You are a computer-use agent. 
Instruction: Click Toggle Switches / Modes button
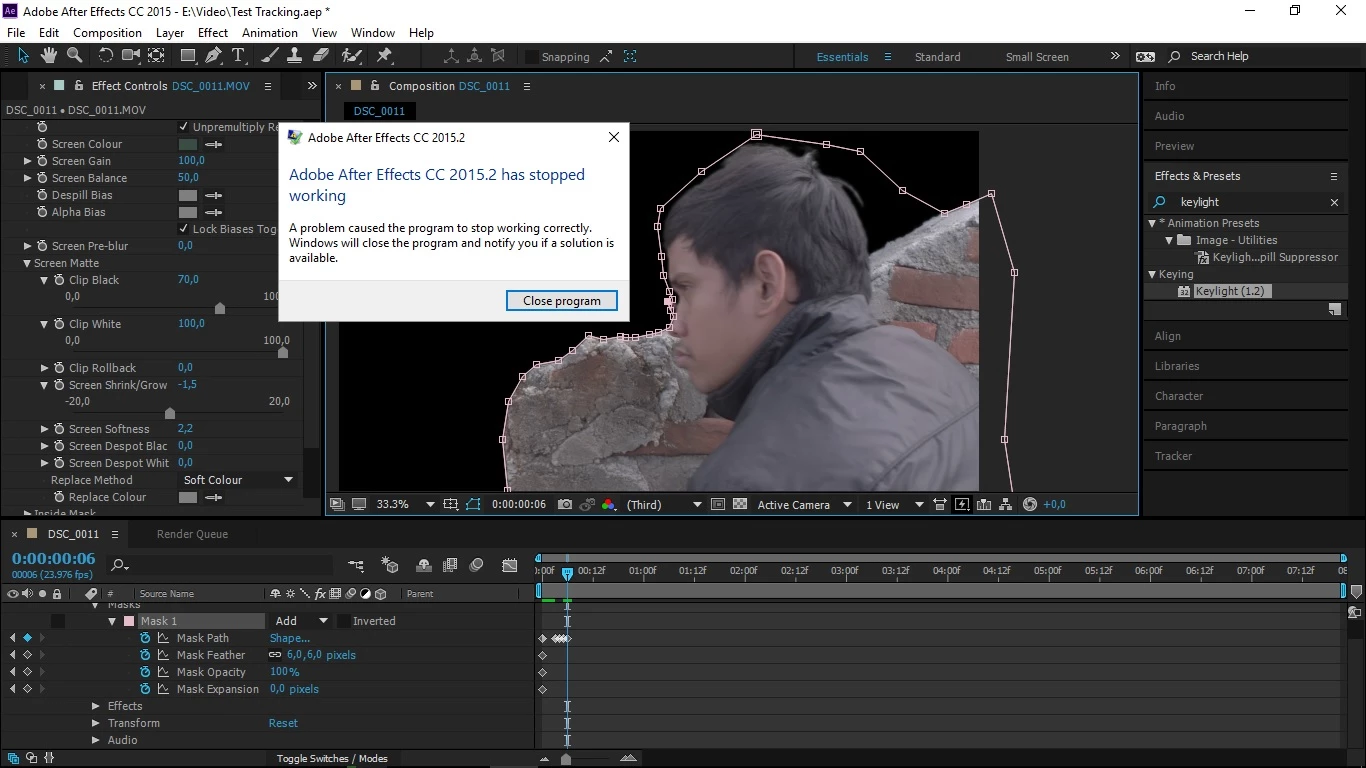click(x=332, y=758)
